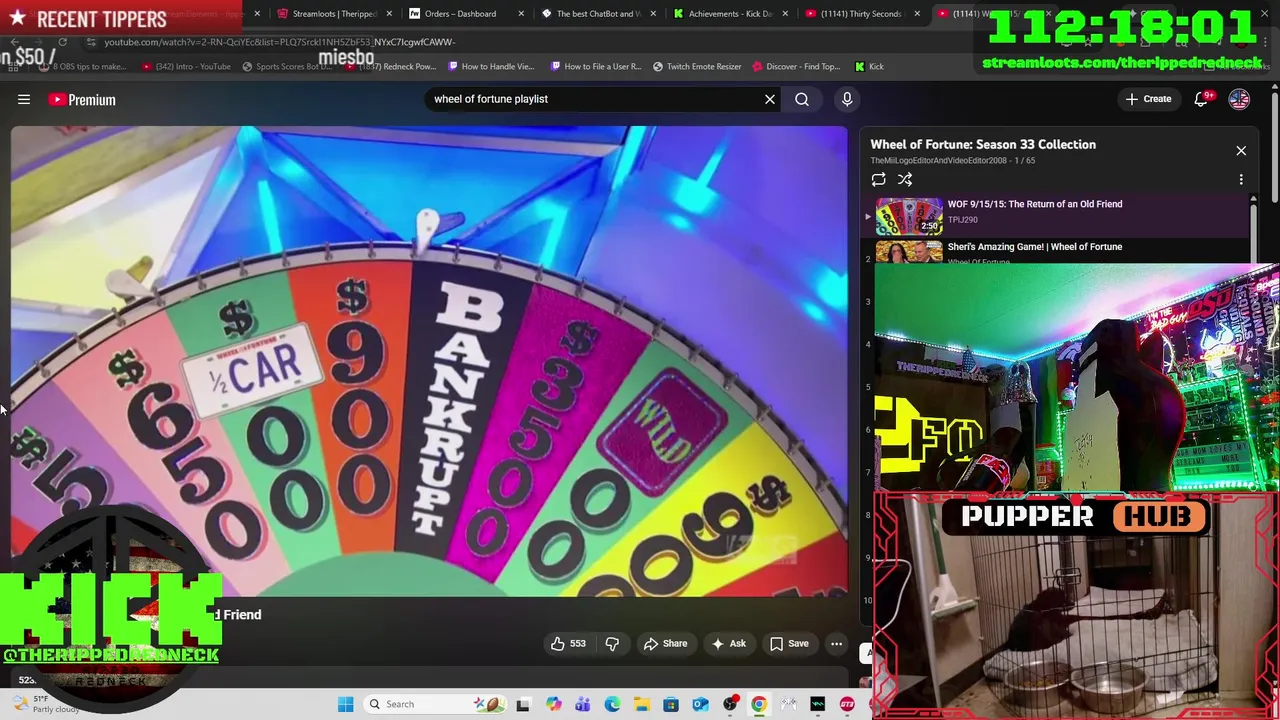This screenshot has height=720, width=1280.
Task: Open the YouTube account avatar menu
Action: click(x=1239, y=99)
